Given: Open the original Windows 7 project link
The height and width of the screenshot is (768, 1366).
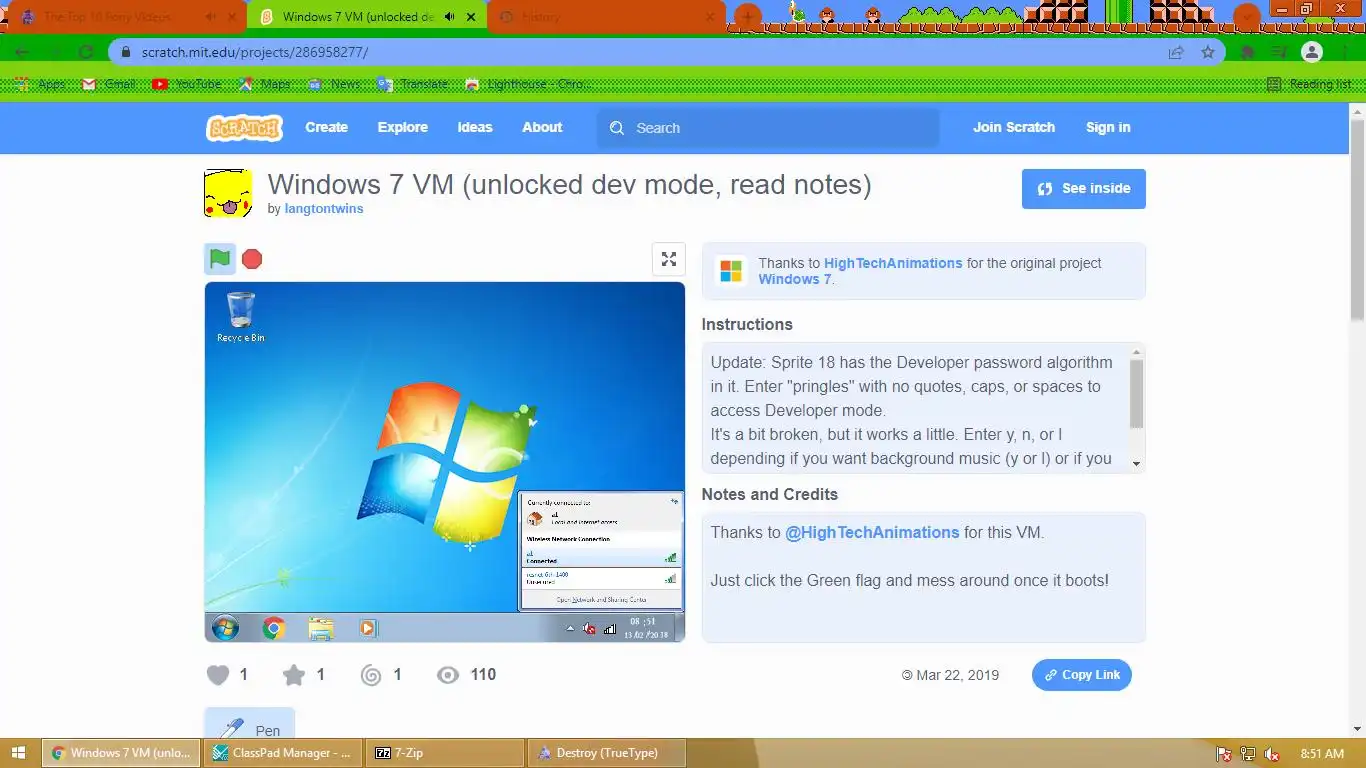Looking at the screenshot, I should [x=795, y=279].
